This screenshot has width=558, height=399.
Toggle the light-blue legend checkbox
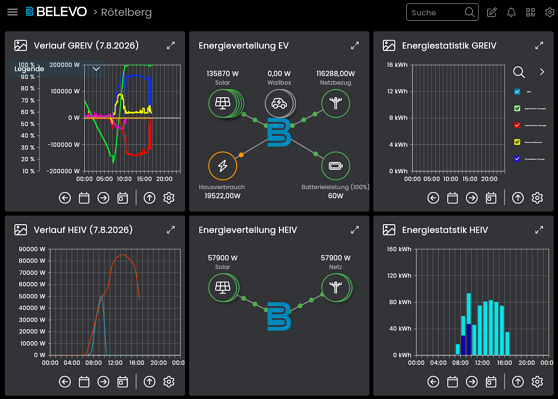pyautogui.click(x=517, y=91)
